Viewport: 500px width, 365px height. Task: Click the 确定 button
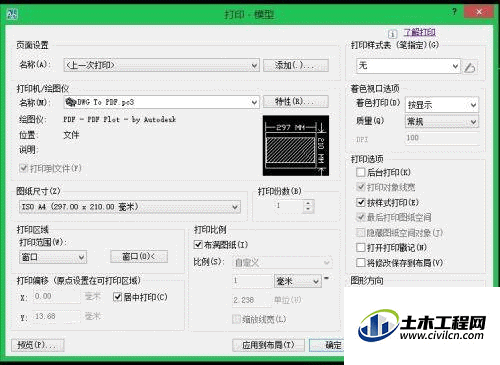point(327,345)
